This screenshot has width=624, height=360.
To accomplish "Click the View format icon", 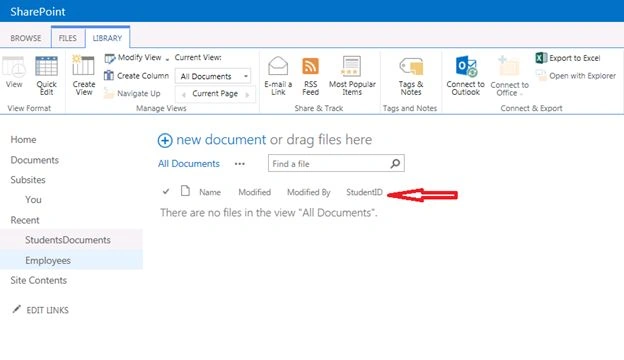I will pyautogui.click(x=14, y=66).
